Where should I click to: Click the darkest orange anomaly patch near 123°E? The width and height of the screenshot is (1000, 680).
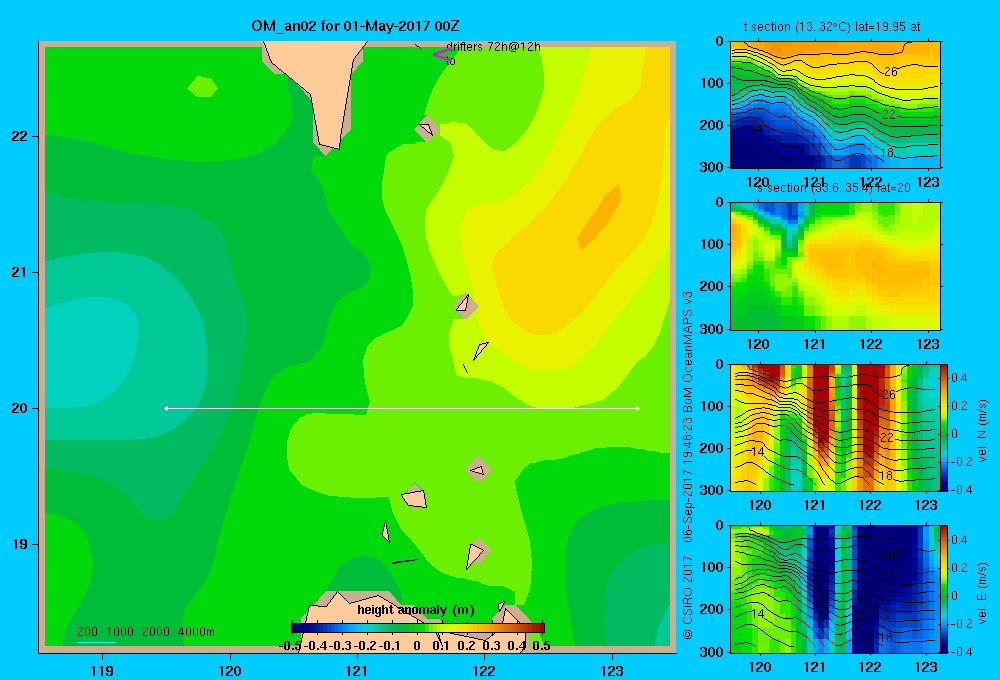click(x=599, y=218)
